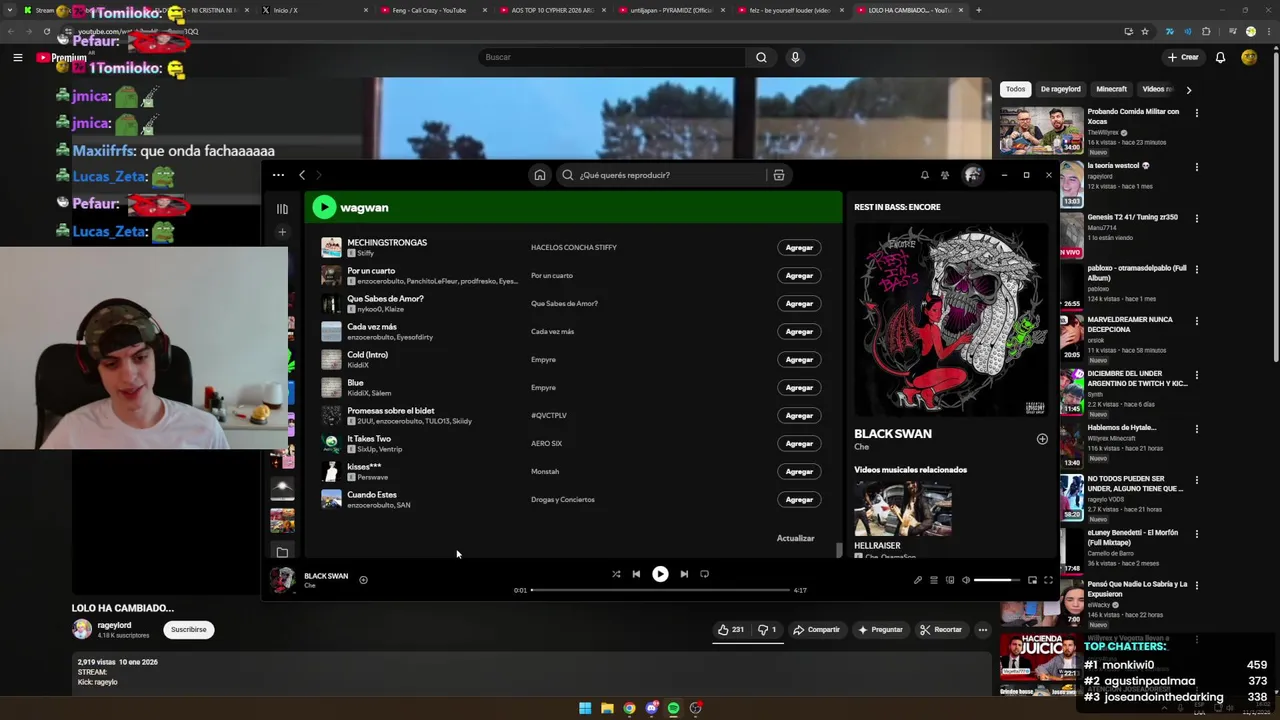1280x720 pixels.
Task: Open Spotify from the taskbar
Action: point(673,708)
